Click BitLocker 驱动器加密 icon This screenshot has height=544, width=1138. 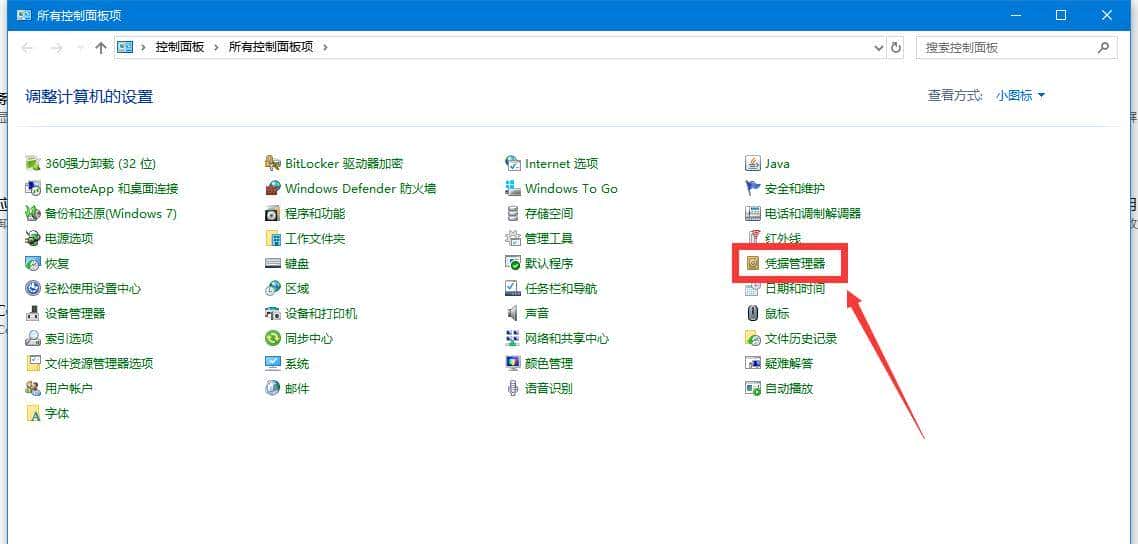[x=273, y=163]
